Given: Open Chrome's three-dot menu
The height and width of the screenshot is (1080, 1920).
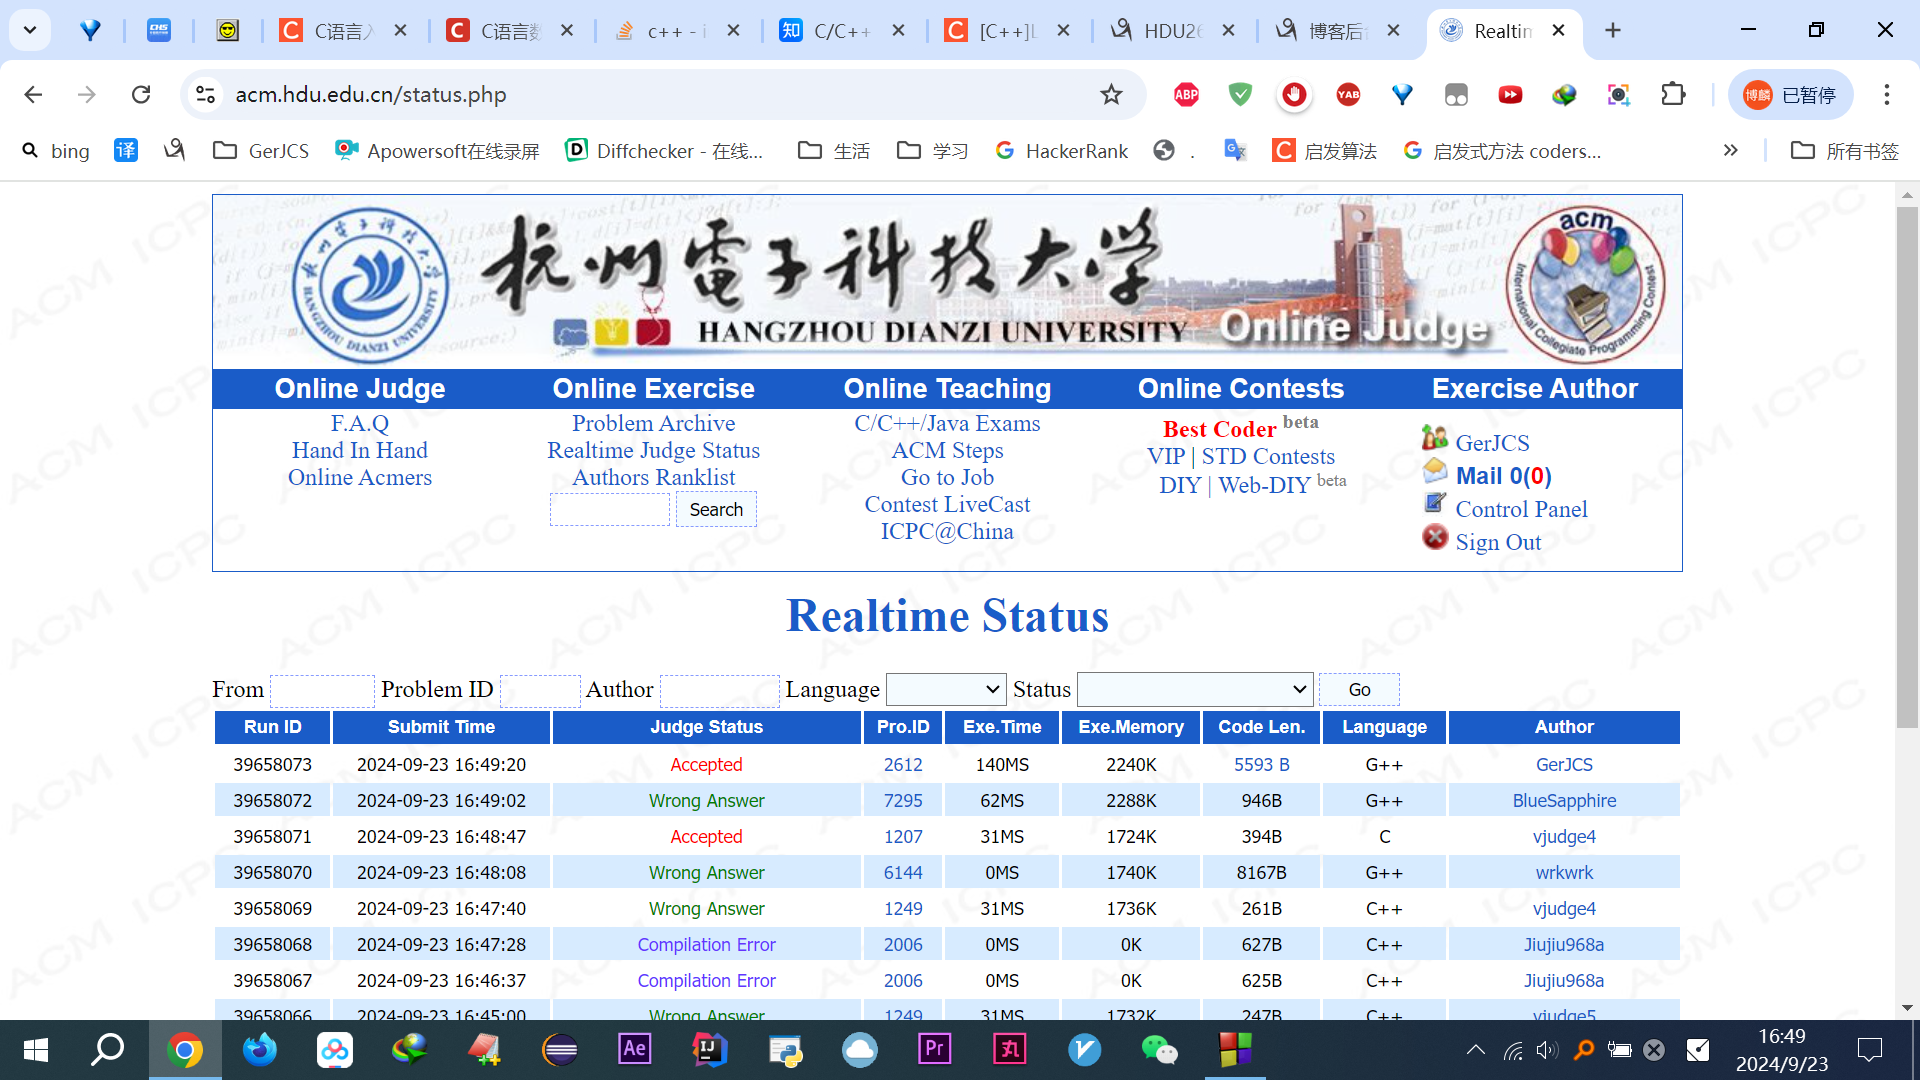Looking at the screenshot, I should click(1886, 95).
